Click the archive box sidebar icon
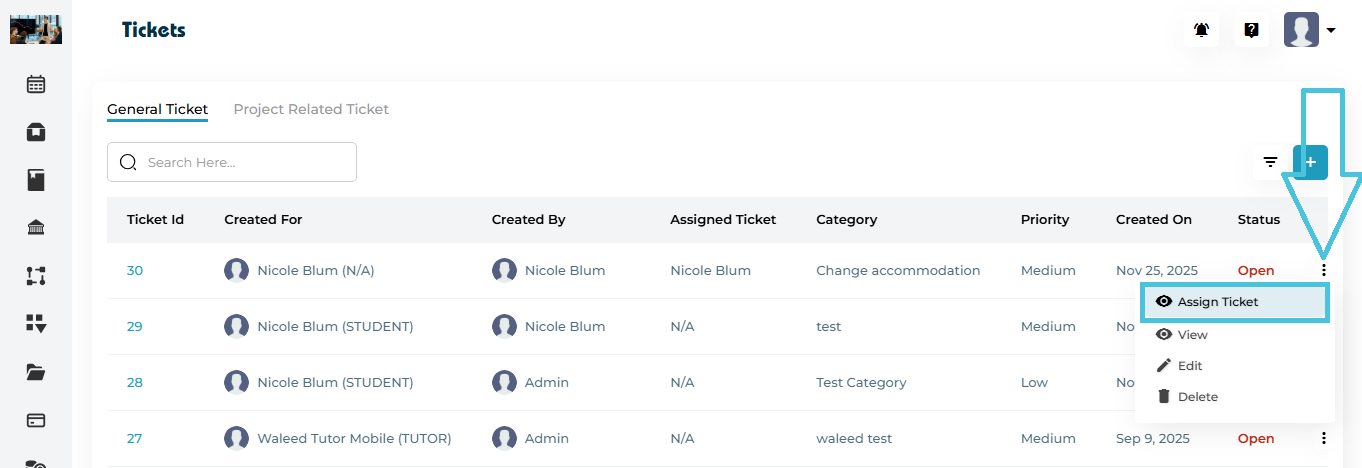Viewport: 1362px width, 468px height. coord(36,132)
